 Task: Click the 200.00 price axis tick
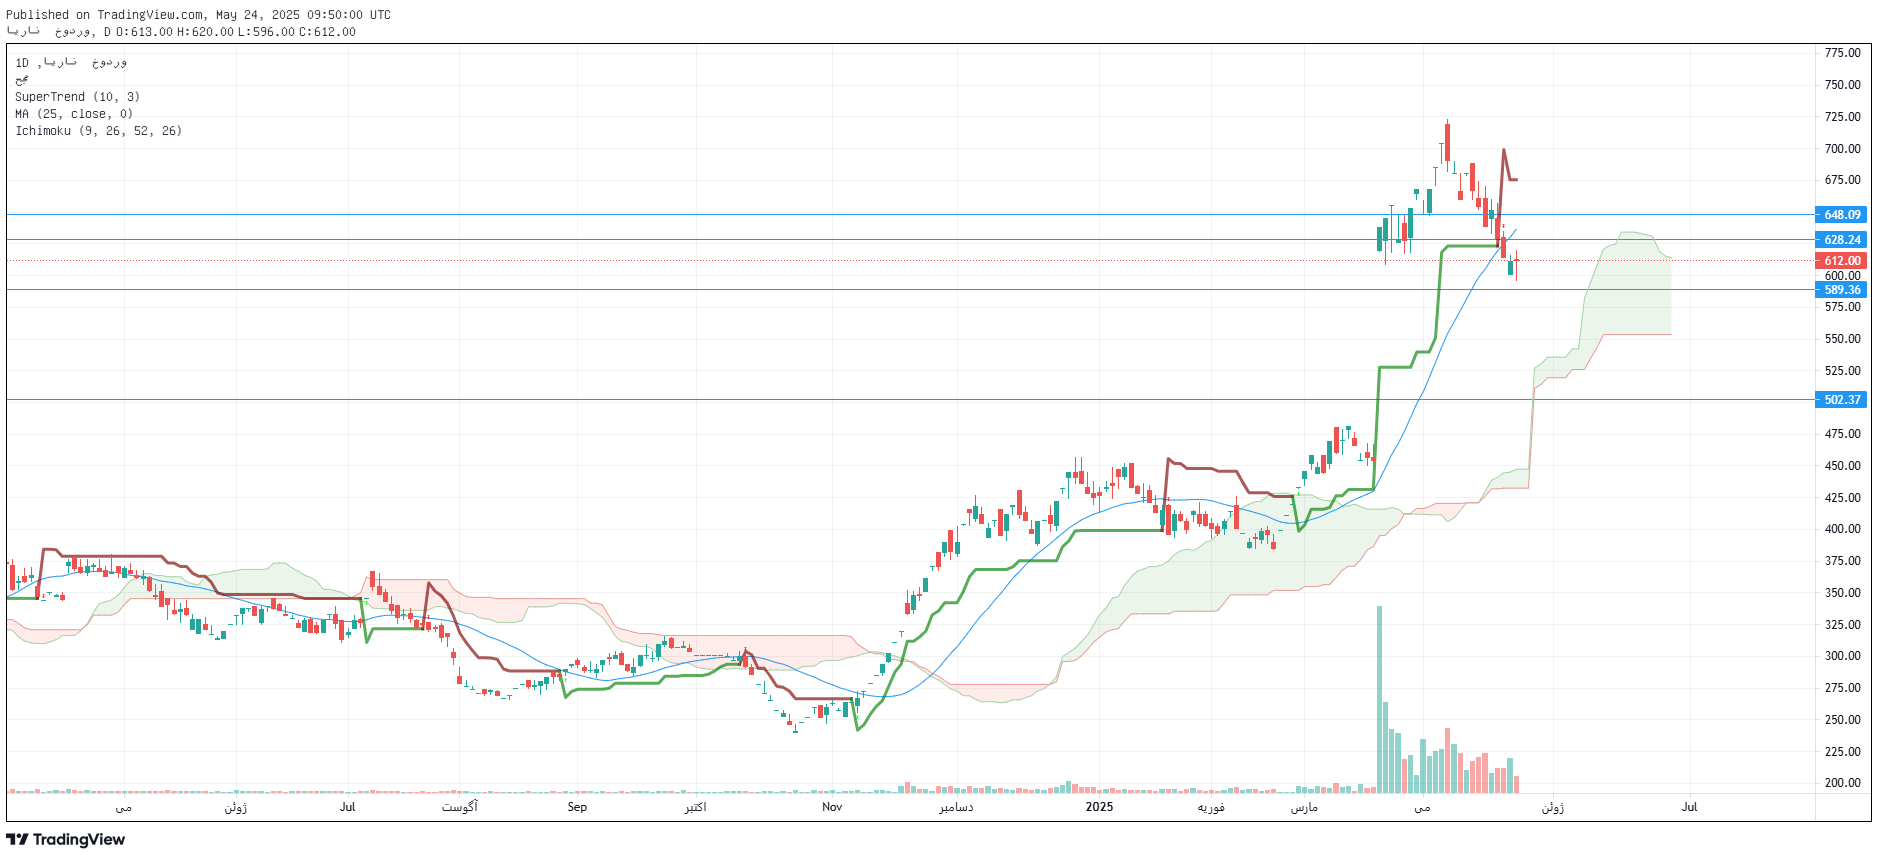(1842, 783)
